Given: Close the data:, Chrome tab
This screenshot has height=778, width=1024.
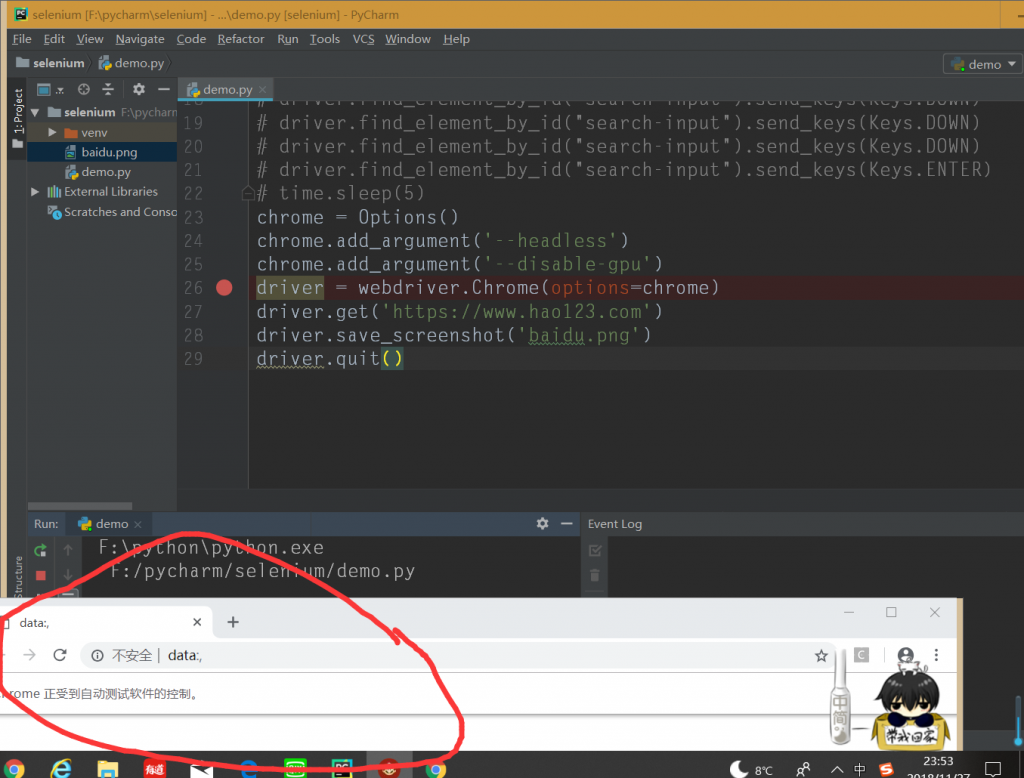Looking at the screenshot, I should [x=197, y=622].
